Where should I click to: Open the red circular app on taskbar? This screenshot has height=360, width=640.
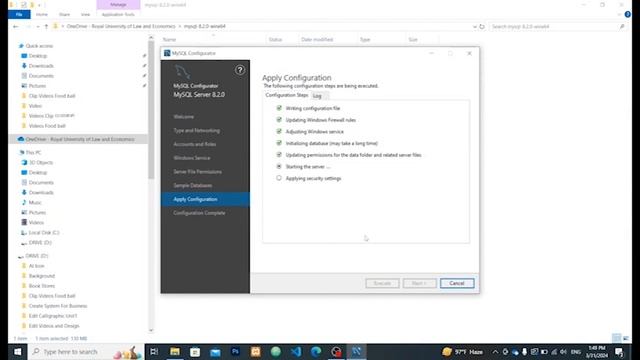pos(336,351)
